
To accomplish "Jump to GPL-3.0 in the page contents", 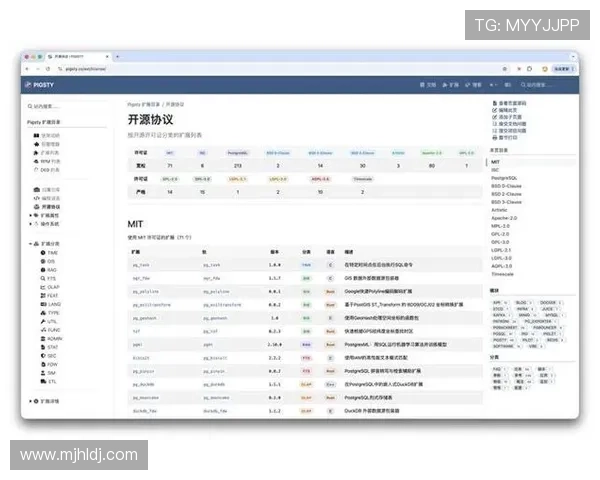I will (500, 242).
